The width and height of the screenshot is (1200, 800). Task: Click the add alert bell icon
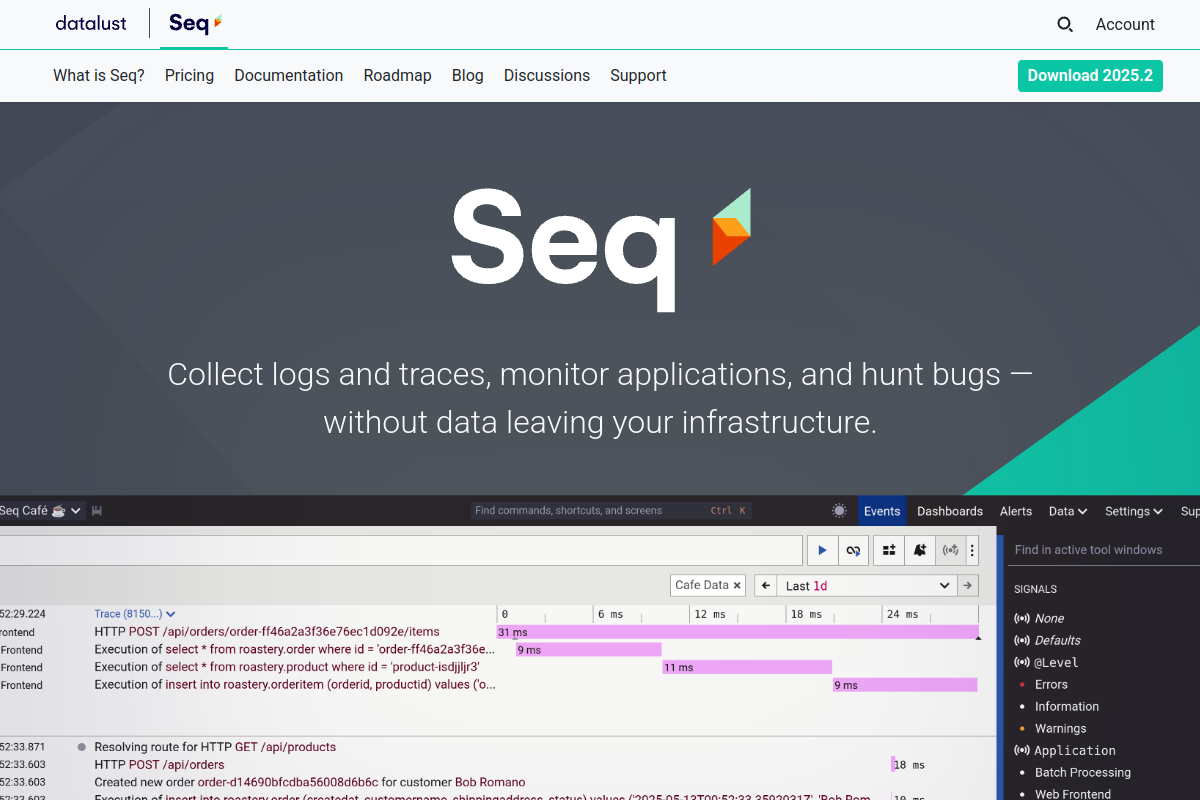920,550
